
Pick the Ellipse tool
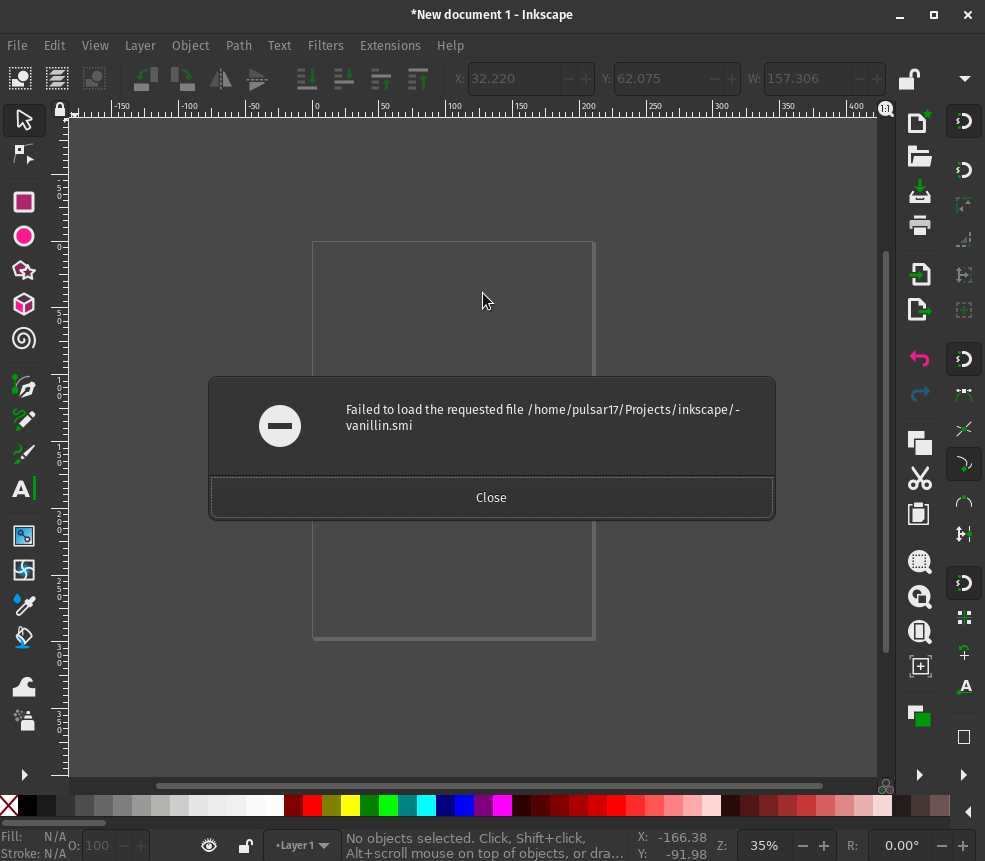23,236
